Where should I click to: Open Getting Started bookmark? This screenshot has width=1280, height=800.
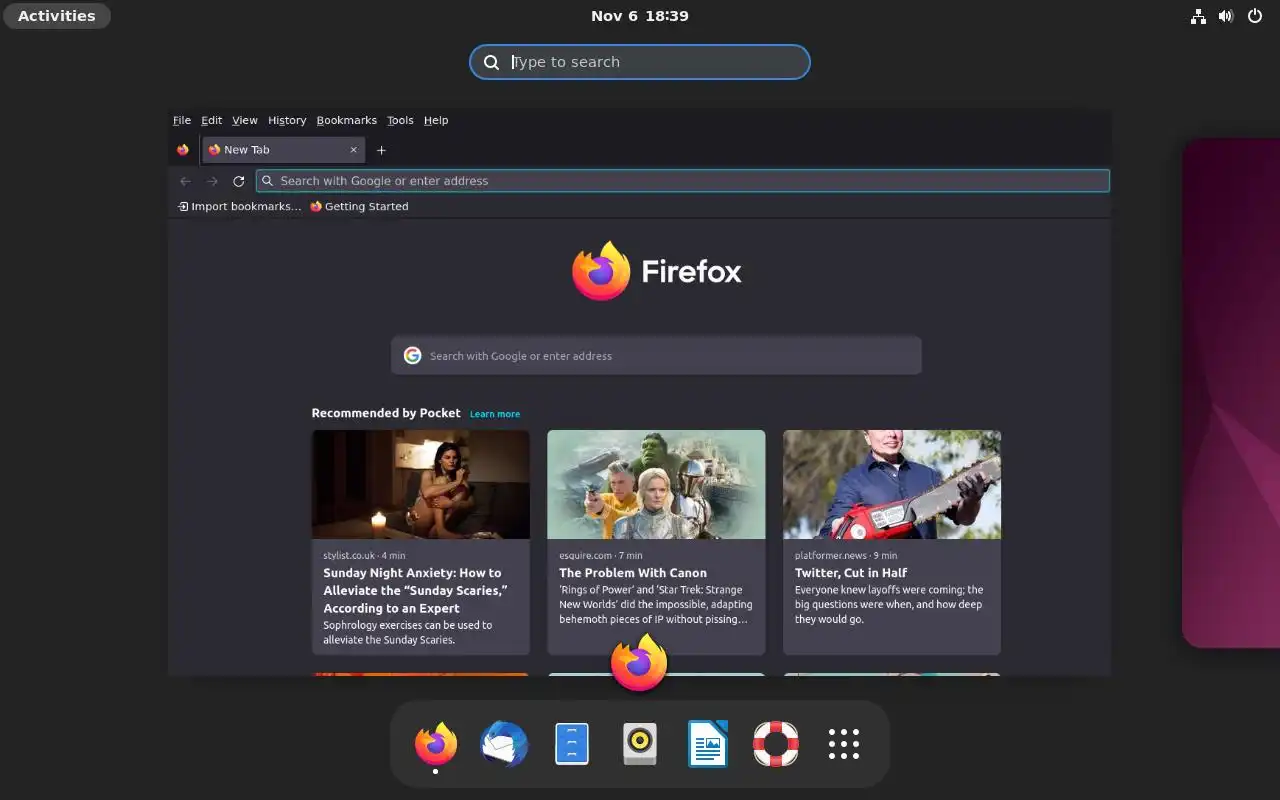pos(359,206)
